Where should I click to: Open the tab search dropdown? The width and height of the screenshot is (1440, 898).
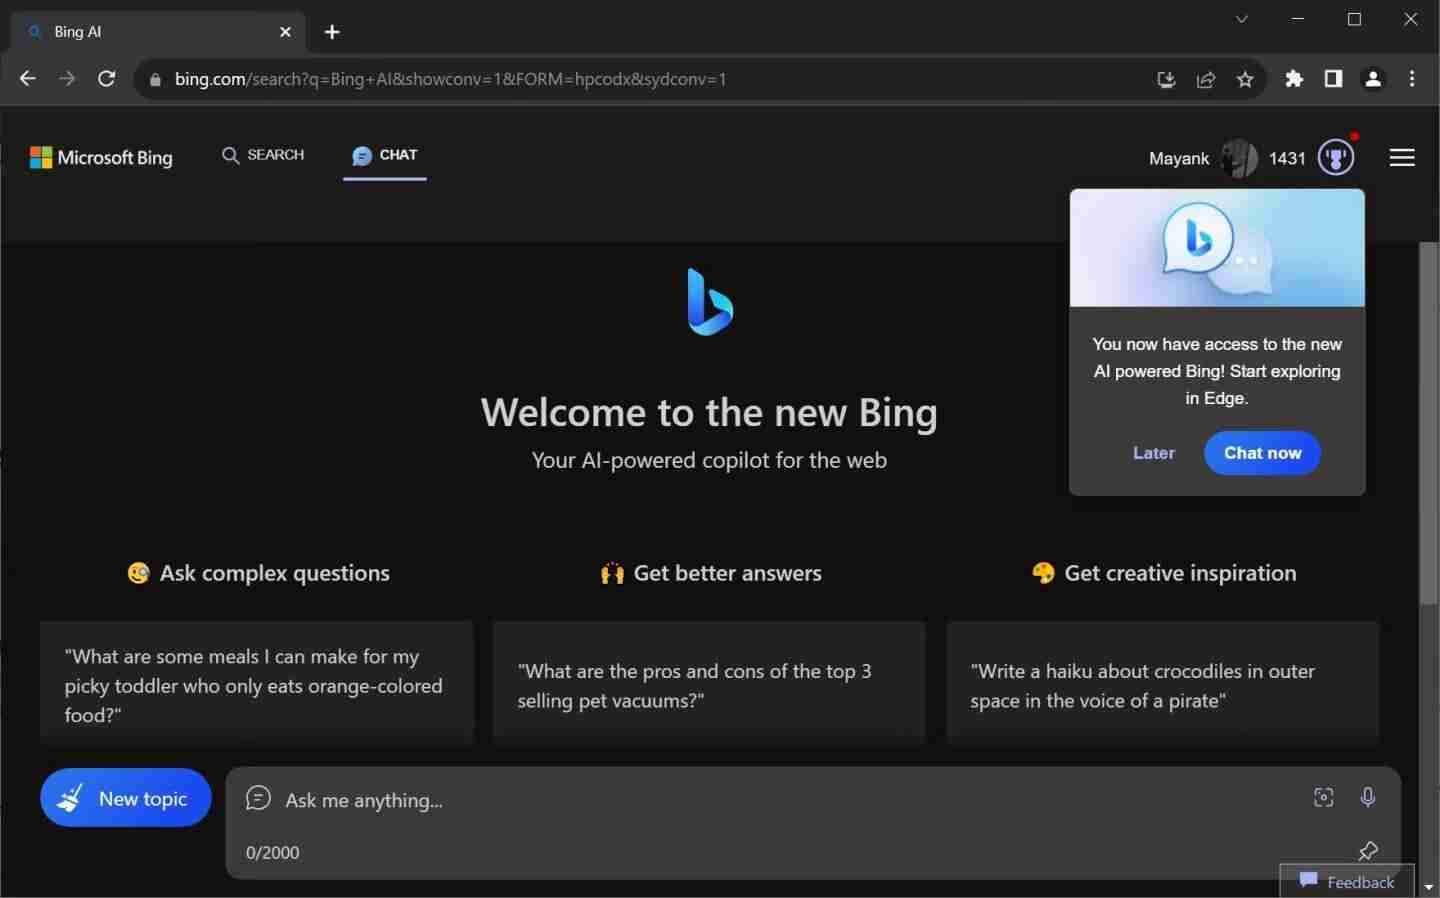point(1242,19)
